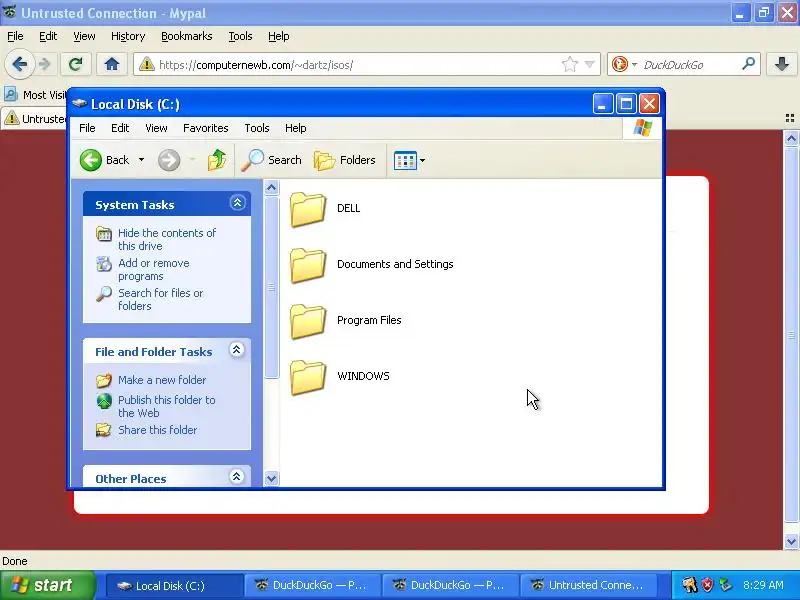
Task: Bookmark this page with the star
Action: 569,64
